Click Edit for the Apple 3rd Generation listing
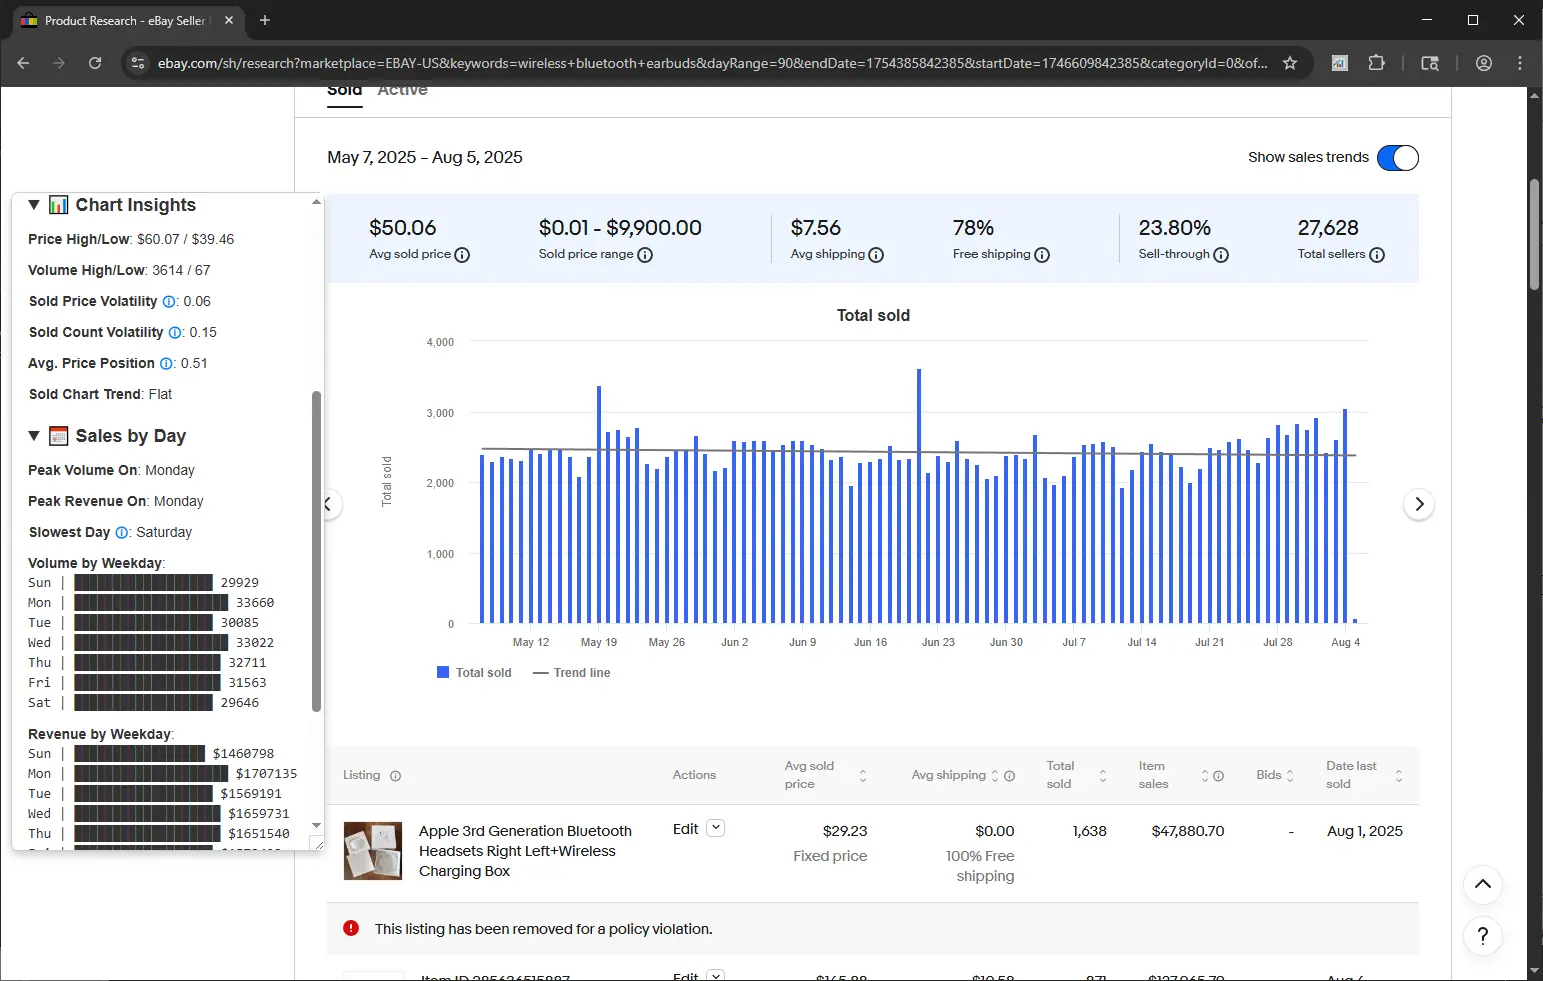Image resolution: width=1543 pixels, height=981 pixels. click(686, 829)
